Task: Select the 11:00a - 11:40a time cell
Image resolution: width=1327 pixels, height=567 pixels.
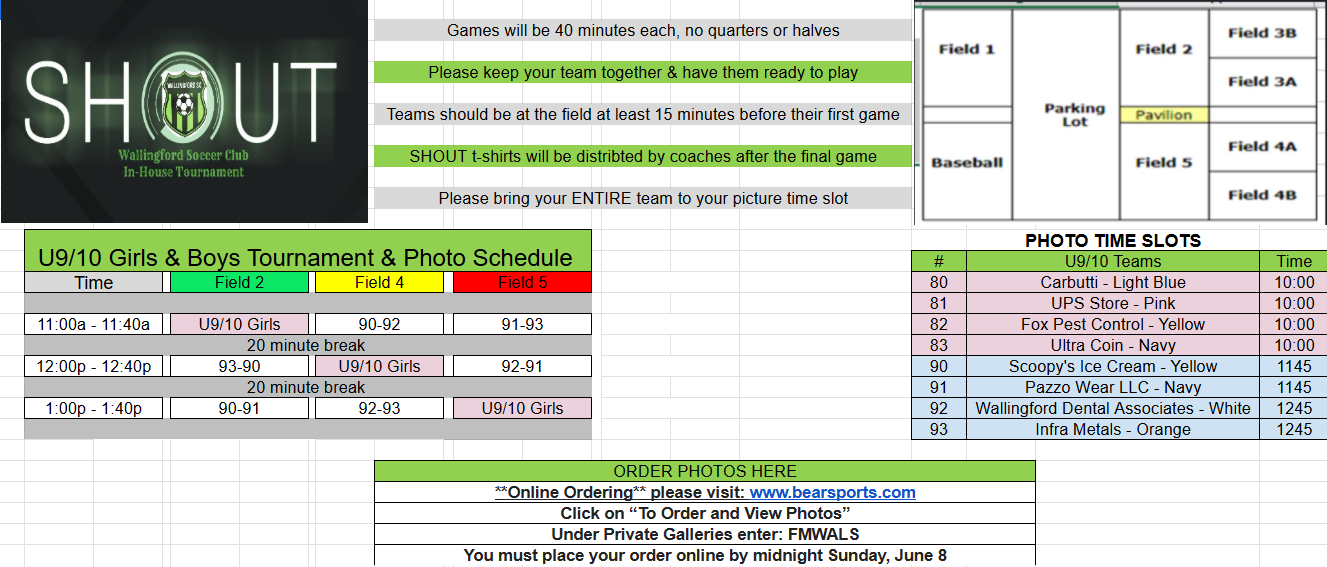Action: click(x=93, y=324)
